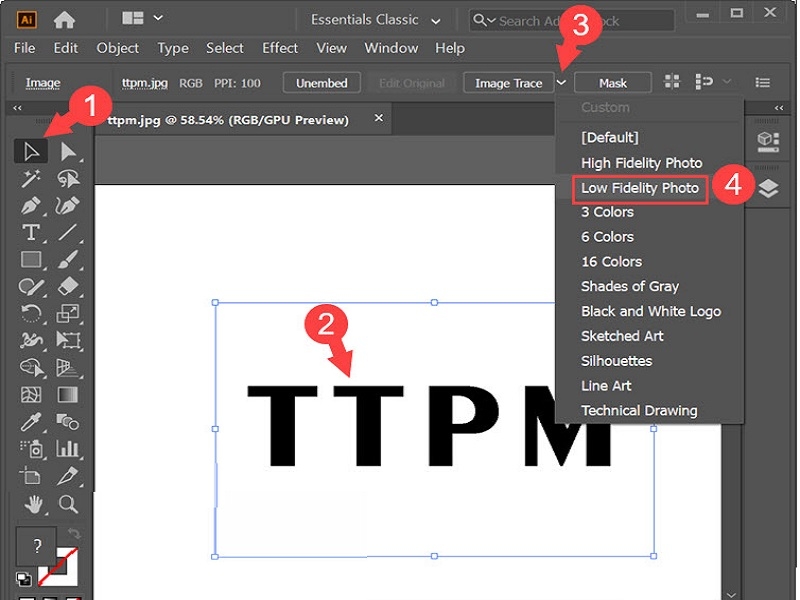Select the Pen tool
Viewport: 800px width, 600px height.
click(x=31, y=206)
